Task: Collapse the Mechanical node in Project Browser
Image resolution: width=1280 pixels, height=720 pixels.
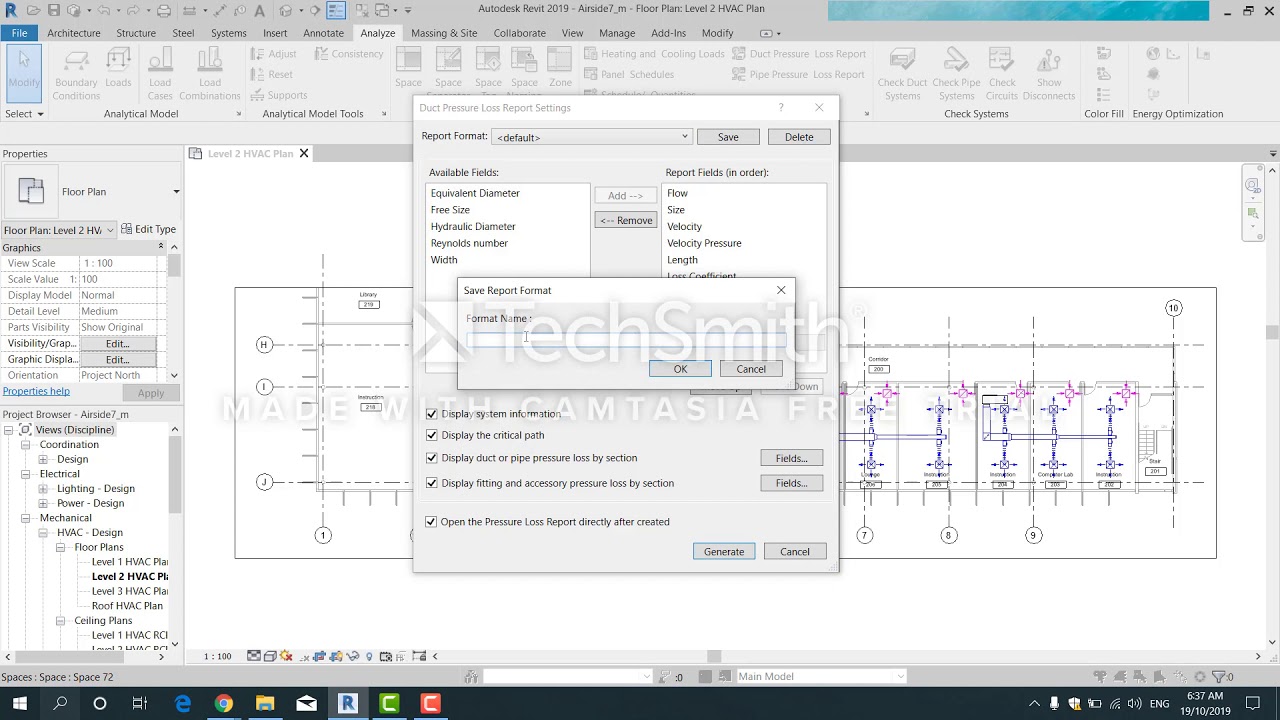Action: pos(25,518)
